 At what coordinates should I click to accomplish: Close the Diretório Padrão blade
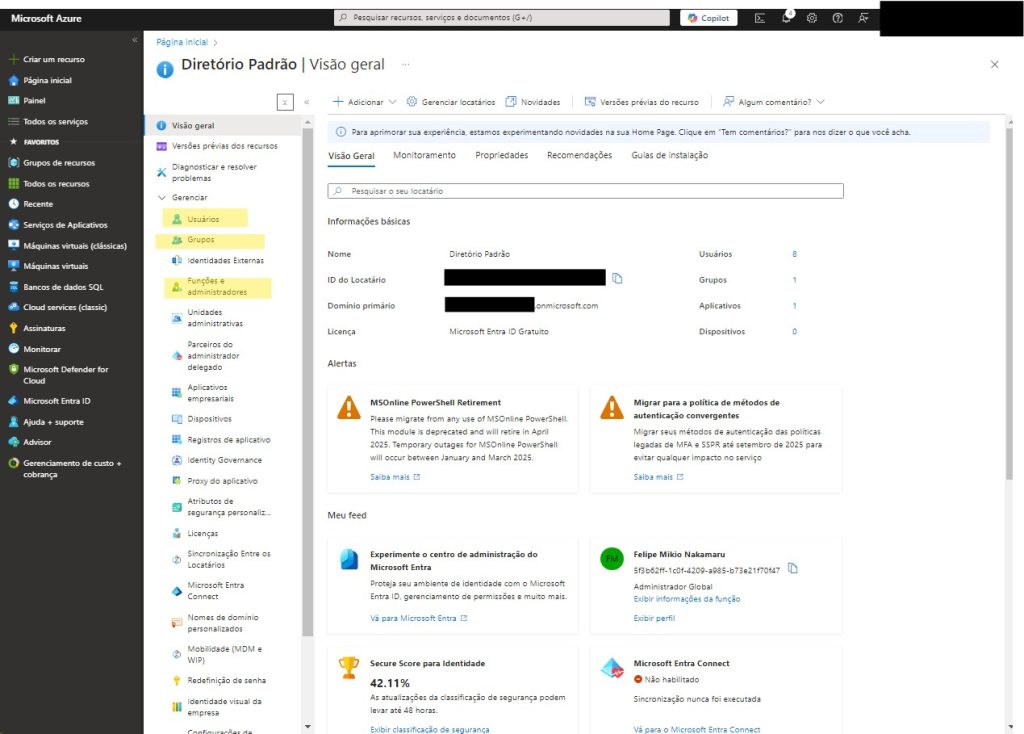click(994, 64)
